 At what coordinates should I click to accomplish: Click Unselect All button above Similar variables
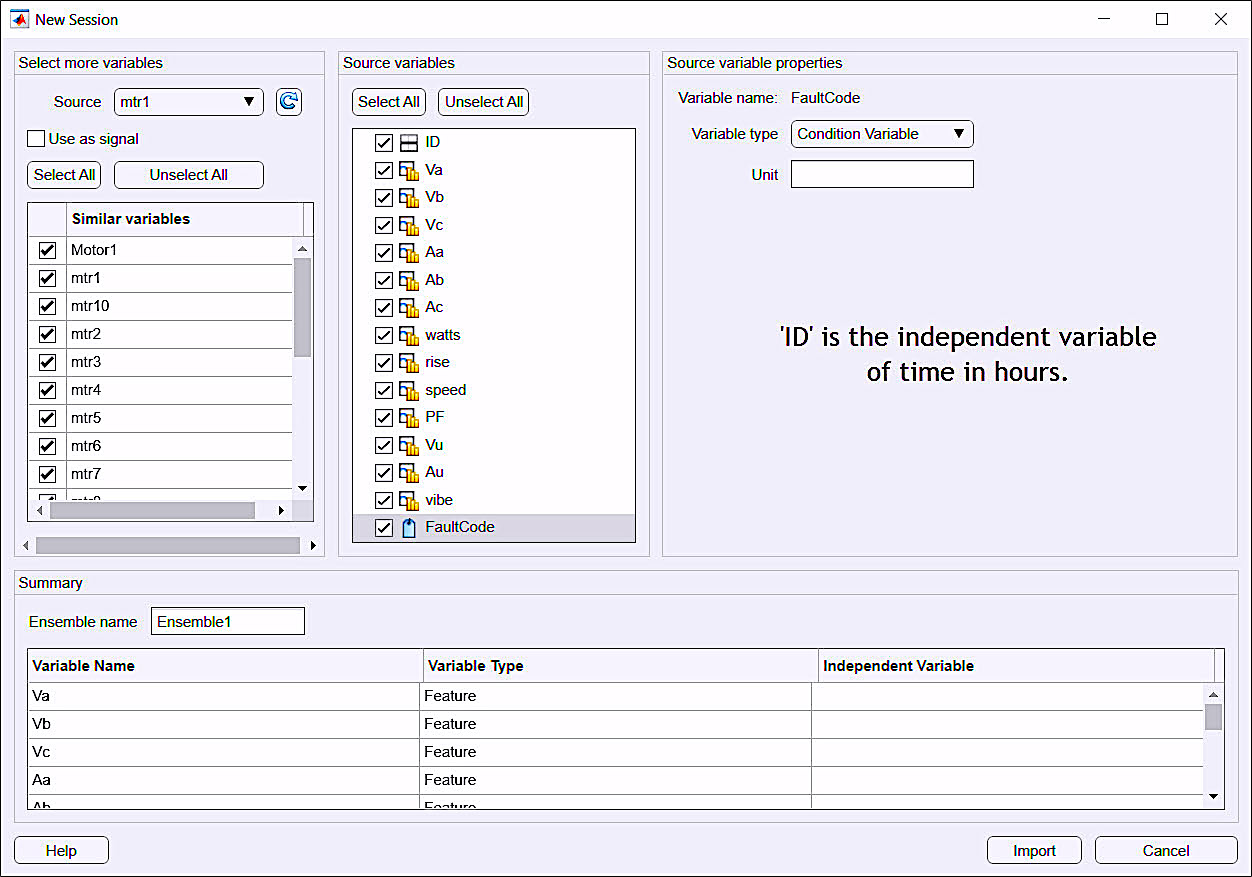[189, 175]
